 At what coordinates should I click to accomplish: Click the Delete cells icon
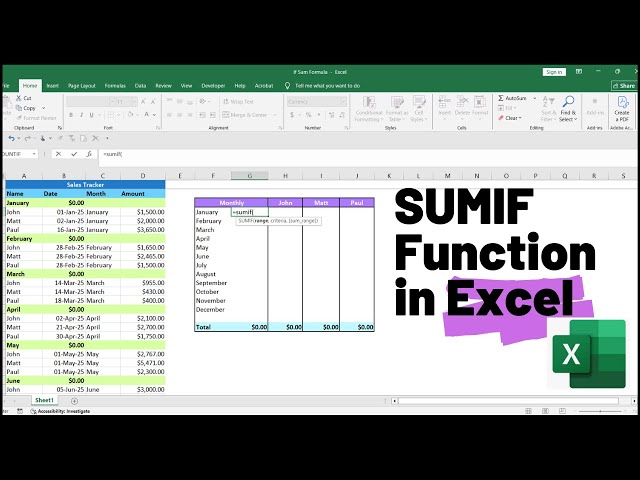point(462,102)
